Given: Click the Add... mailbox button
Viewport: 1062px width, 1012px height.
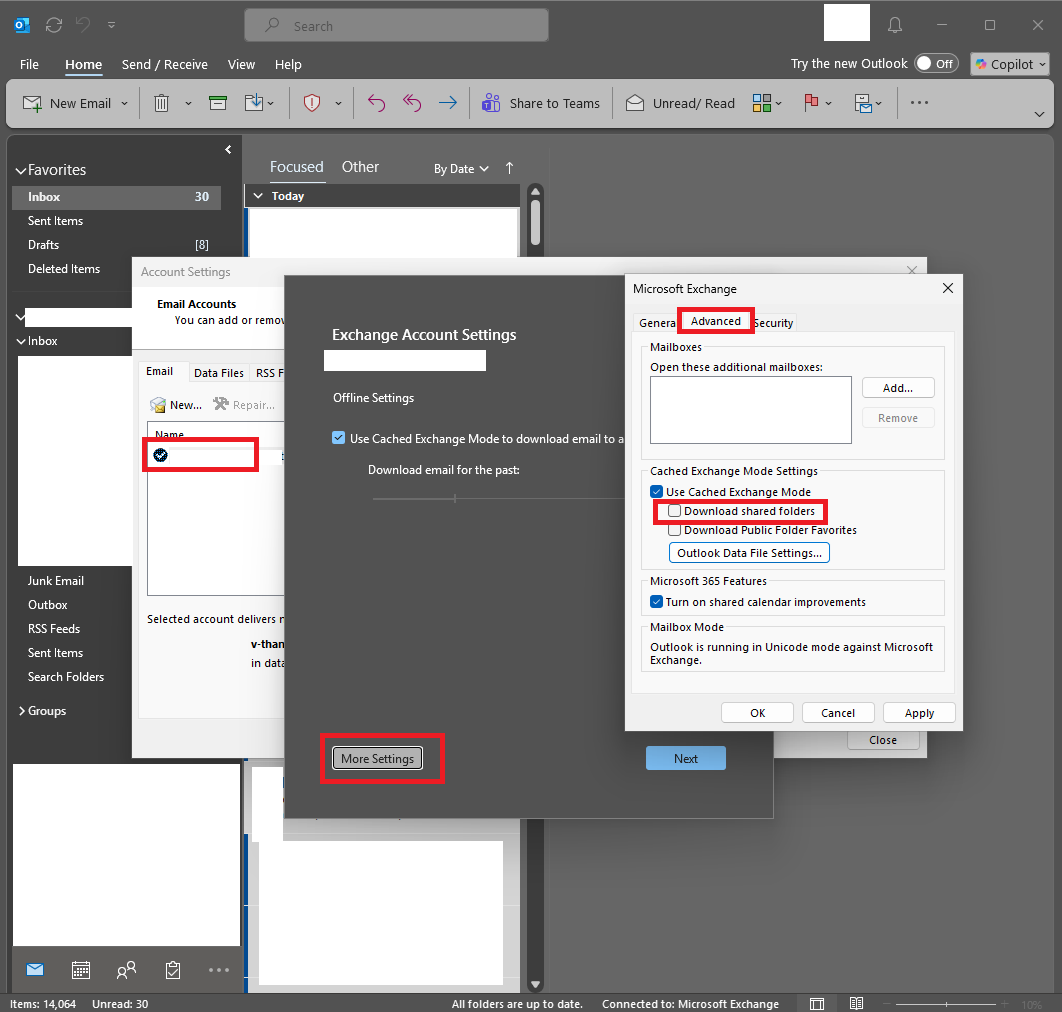Looking at the screenshot, I should (x=898, y=388).
